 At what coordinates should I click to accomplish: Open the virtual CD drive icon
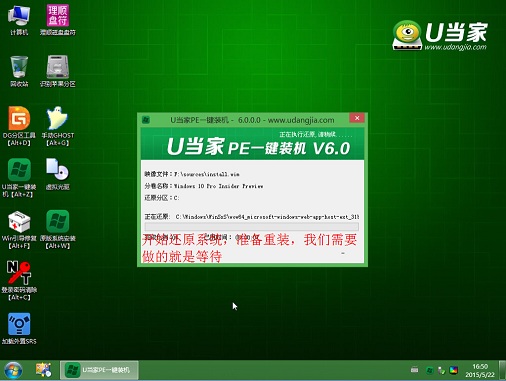[58, 174]
